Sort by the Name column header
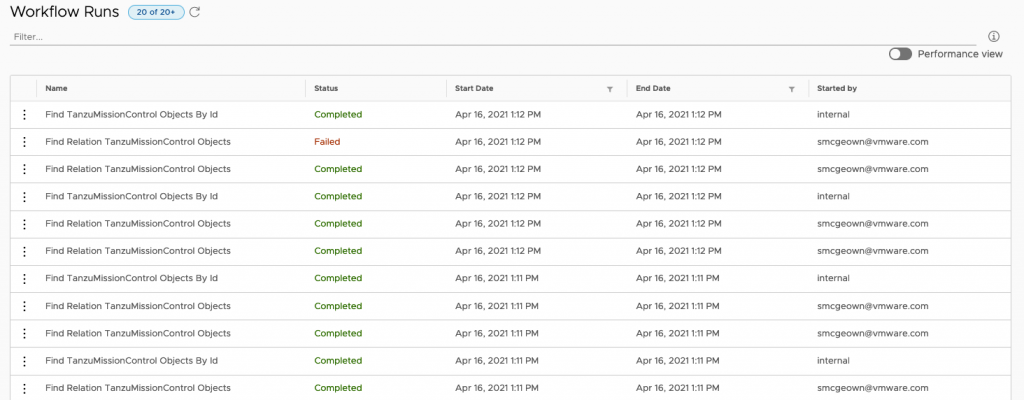 tap(57, 89)
